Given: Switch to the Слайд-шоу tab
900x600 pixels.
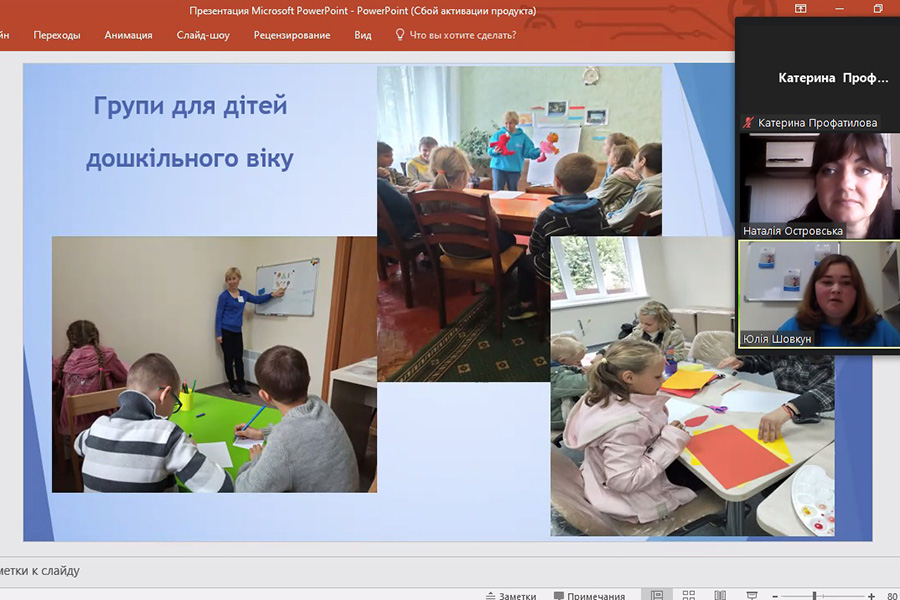Looking at the screenshot, I should click(x=203, y=35).
